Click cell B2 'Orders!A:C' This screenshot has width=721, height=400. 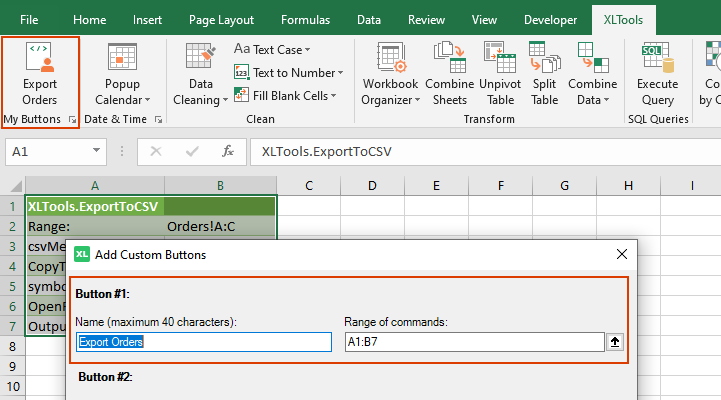coord(220,227)
